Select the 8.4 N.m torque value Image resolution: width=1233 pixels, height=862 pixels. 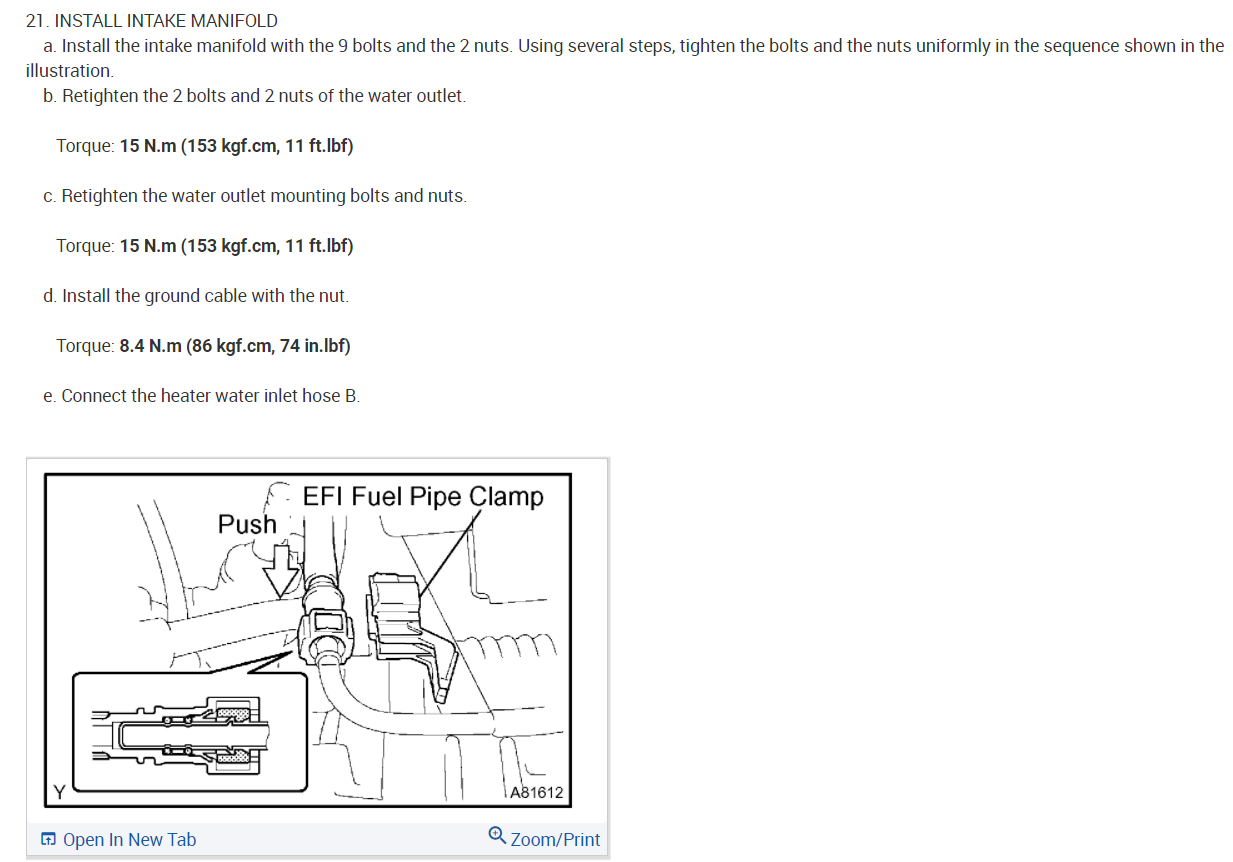[x=151, y=346]
